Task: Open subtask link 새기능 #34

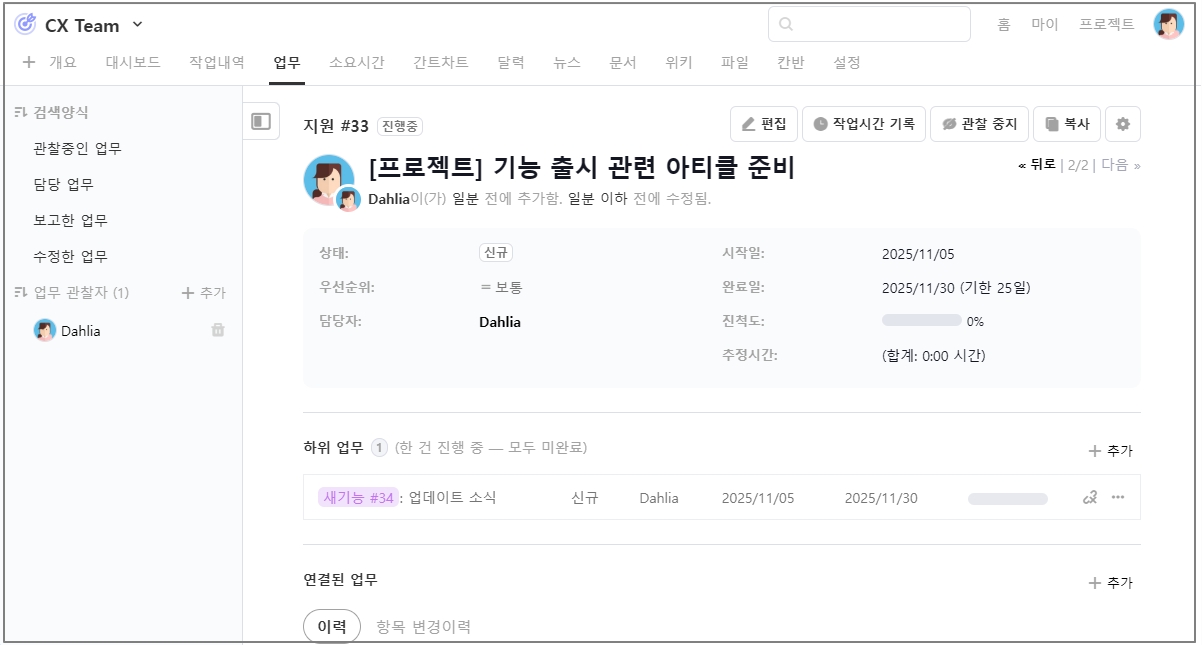Action: (x=358, y=498)
